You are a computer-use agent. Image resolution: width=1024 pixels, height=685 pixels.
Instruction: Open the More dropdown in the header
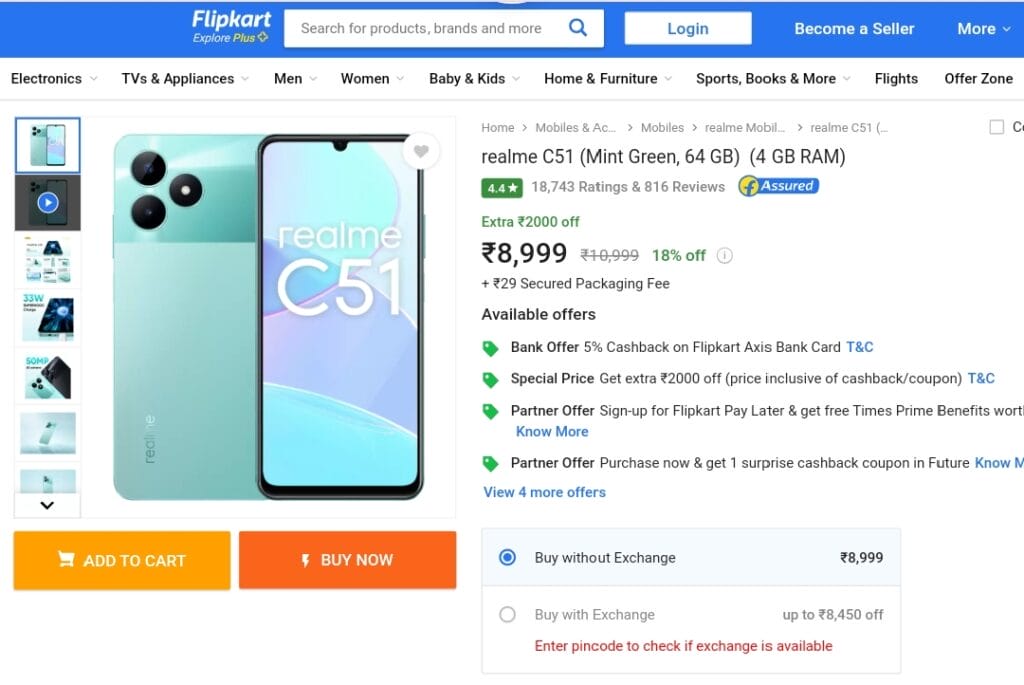click(x=984, y=29)
